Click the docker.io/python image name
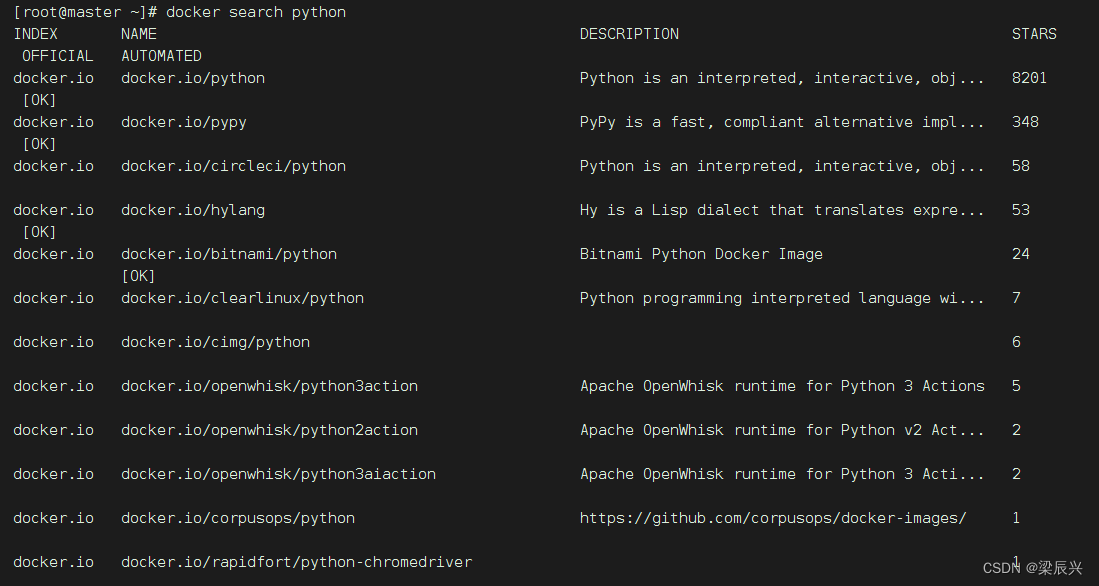Image resolution: width=1099 pixels, height=586 pixels. click(x=193, y=78)
